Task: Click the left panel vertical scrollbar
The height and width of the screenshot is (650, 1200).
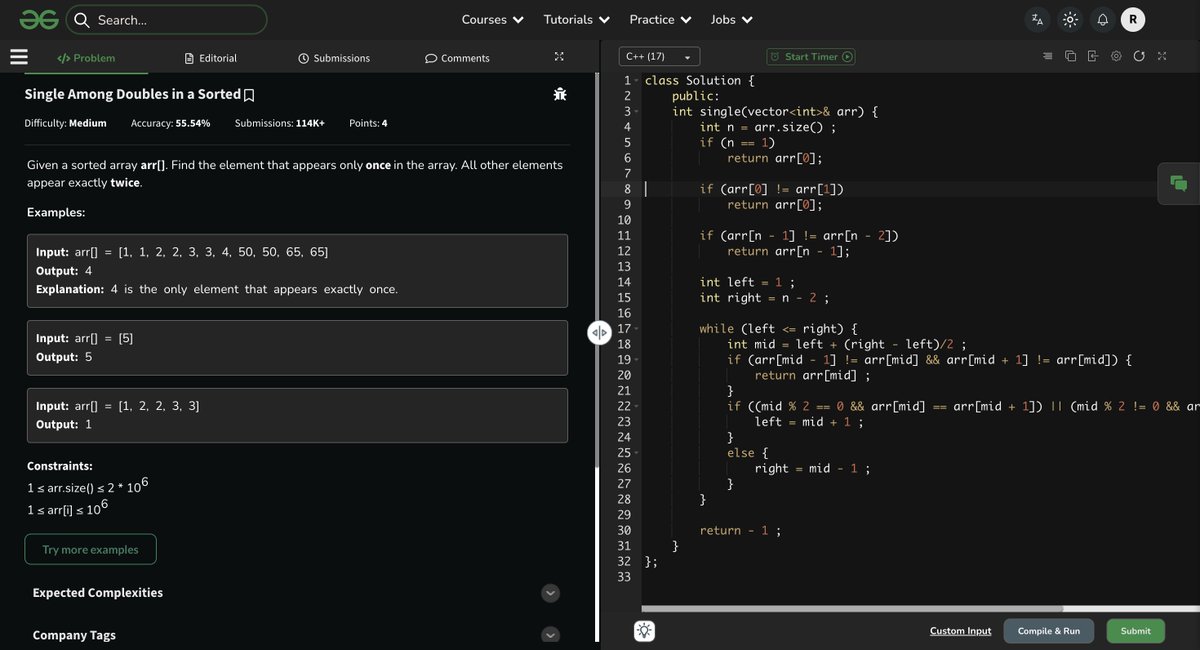Action: click(x=596, y=270)
